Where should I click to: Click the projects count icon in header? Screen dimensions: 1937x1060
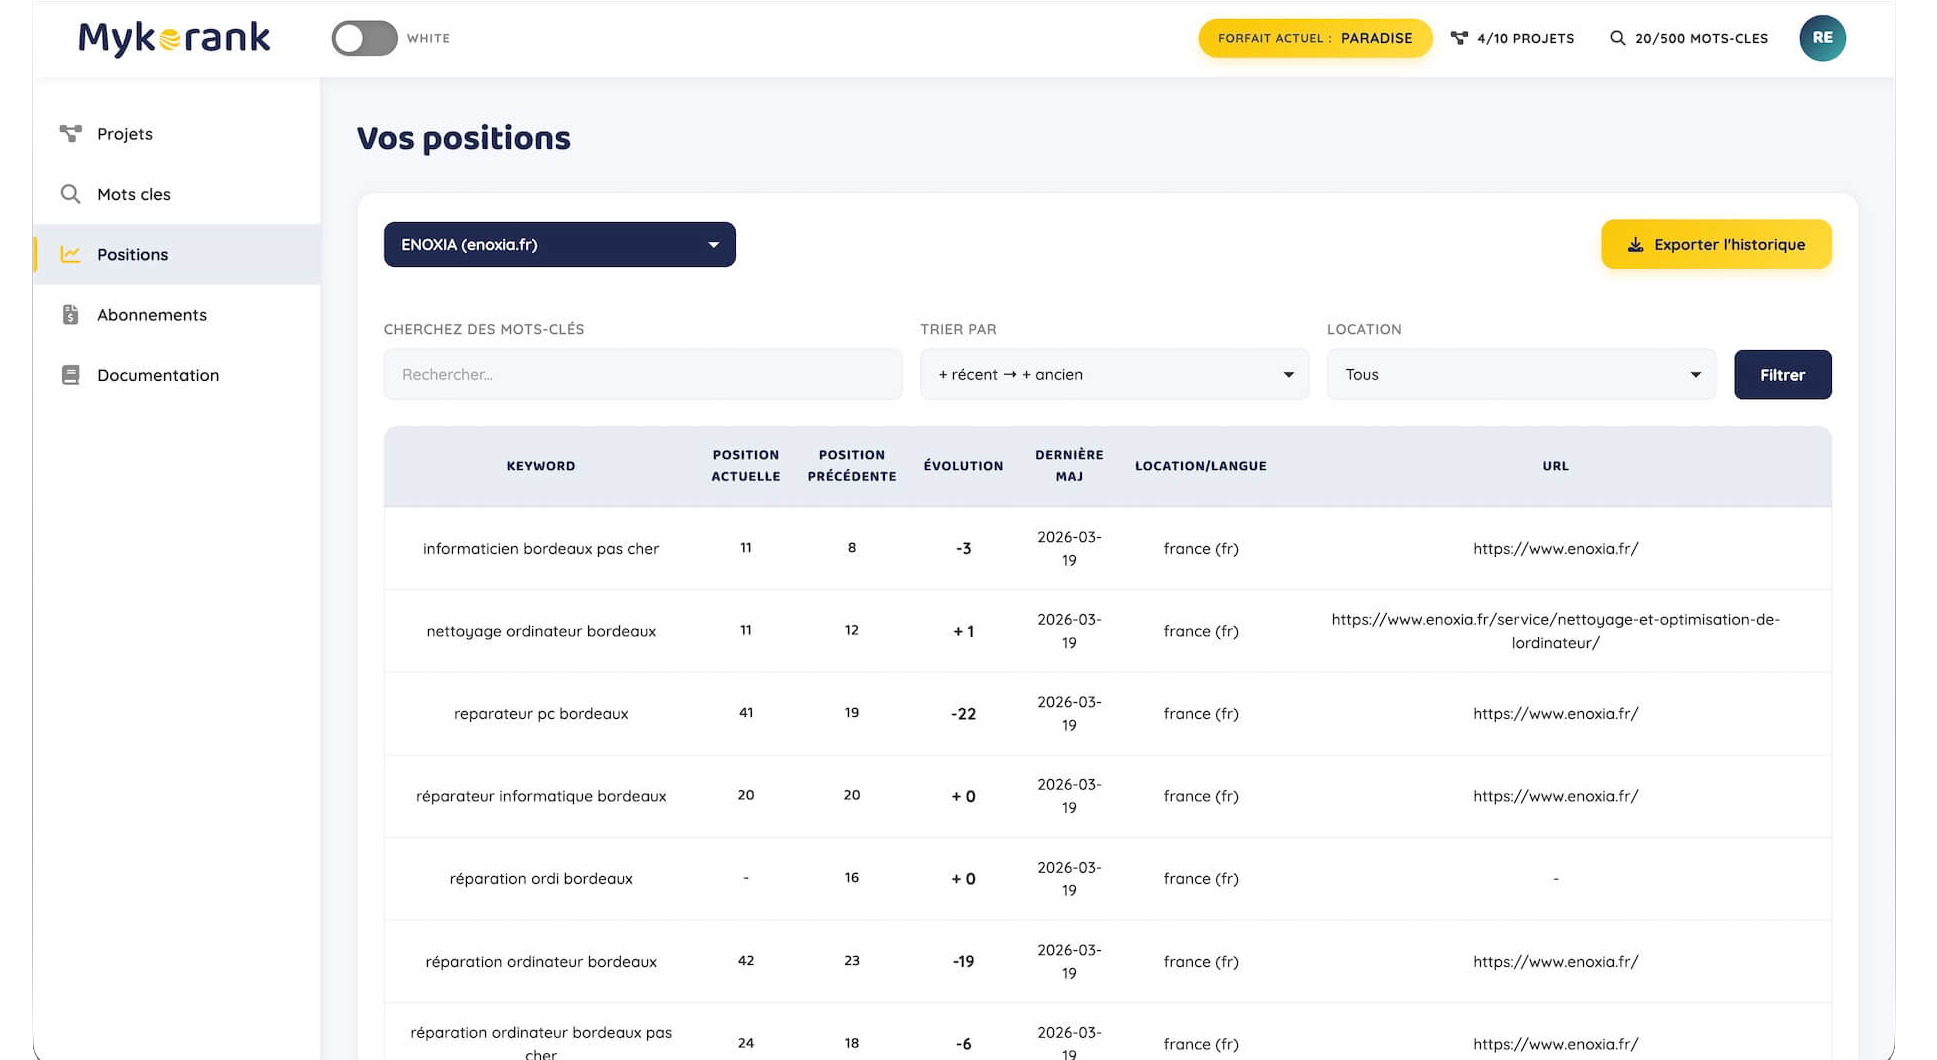(1459, 39)
